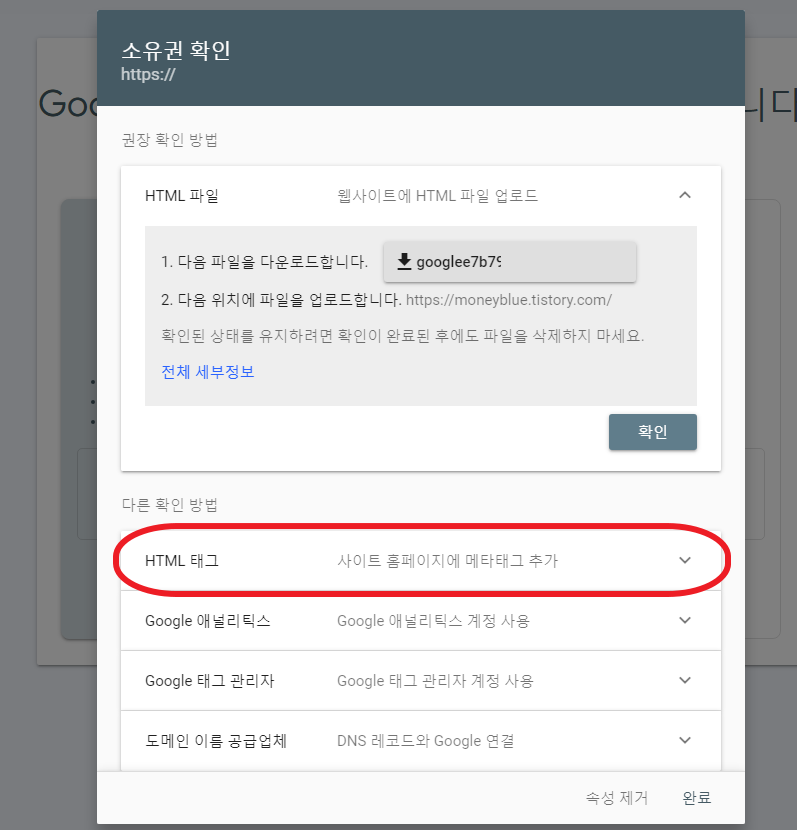
Task: Click the 다른 확인 방법 heading
Action: 169,504
